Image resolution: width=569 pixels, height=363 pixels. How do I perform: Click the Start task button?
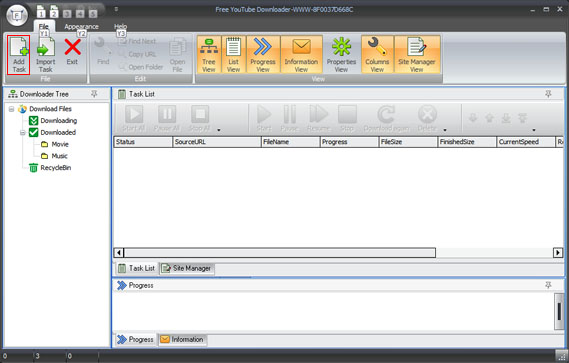[x=264, y=118]
